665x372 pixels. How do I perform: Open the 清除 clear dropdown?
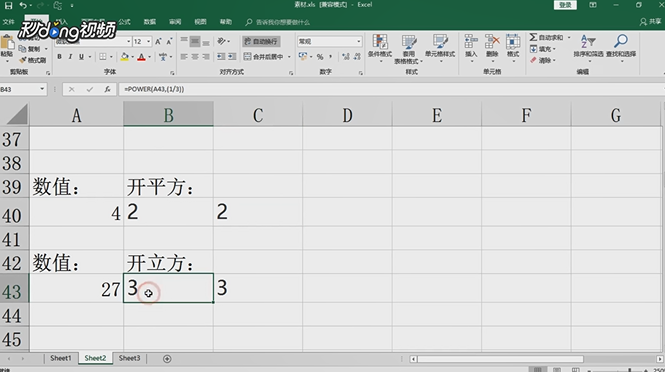pyautogui.click(x=543, y=60)
